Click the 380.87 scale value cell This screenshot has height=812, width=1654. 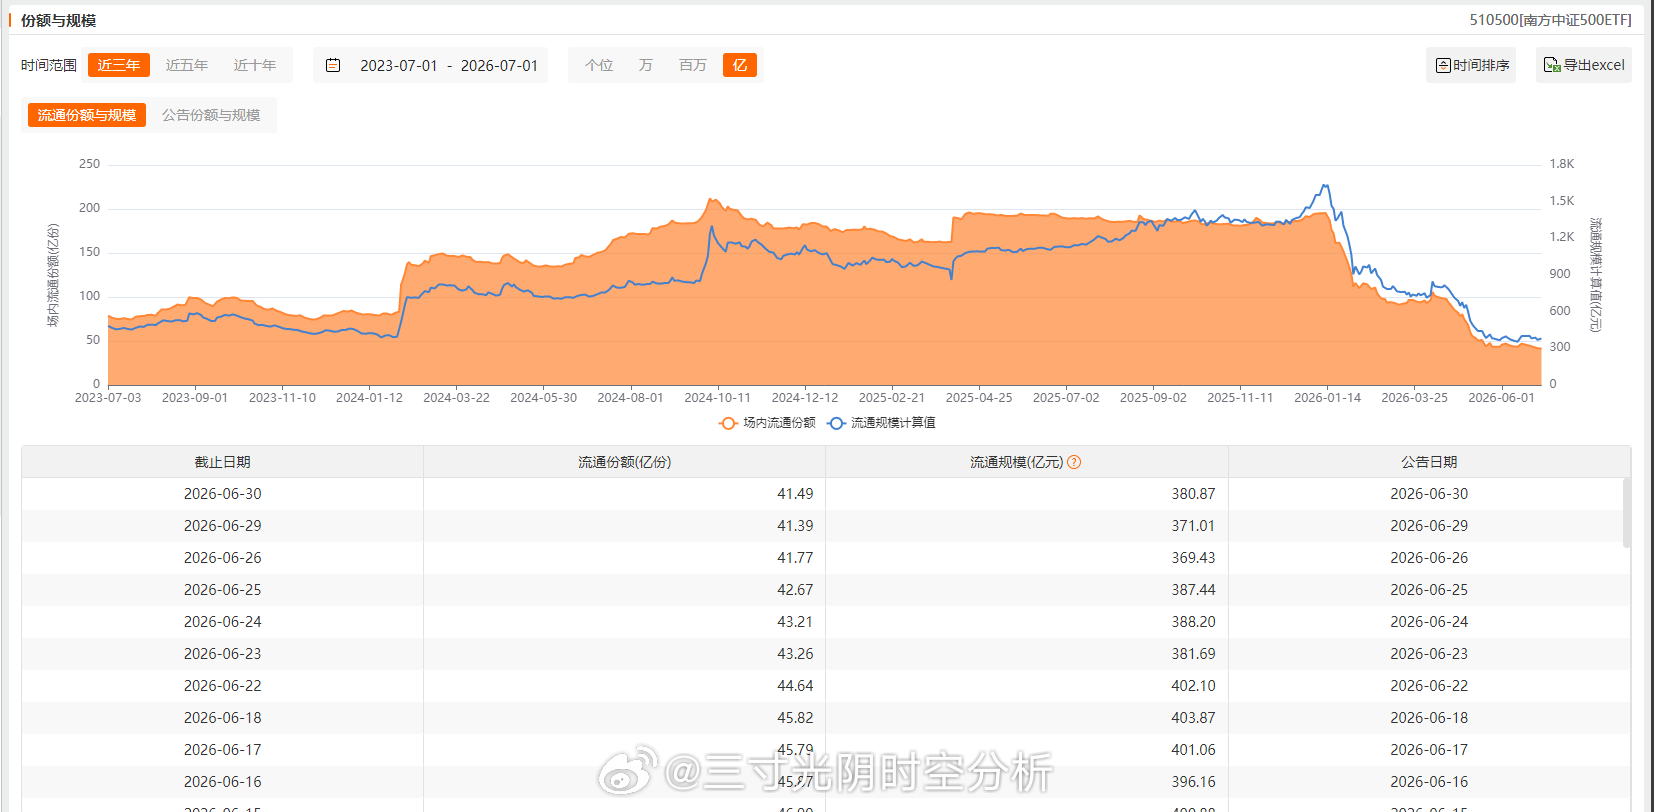(x=1026, y=494)
